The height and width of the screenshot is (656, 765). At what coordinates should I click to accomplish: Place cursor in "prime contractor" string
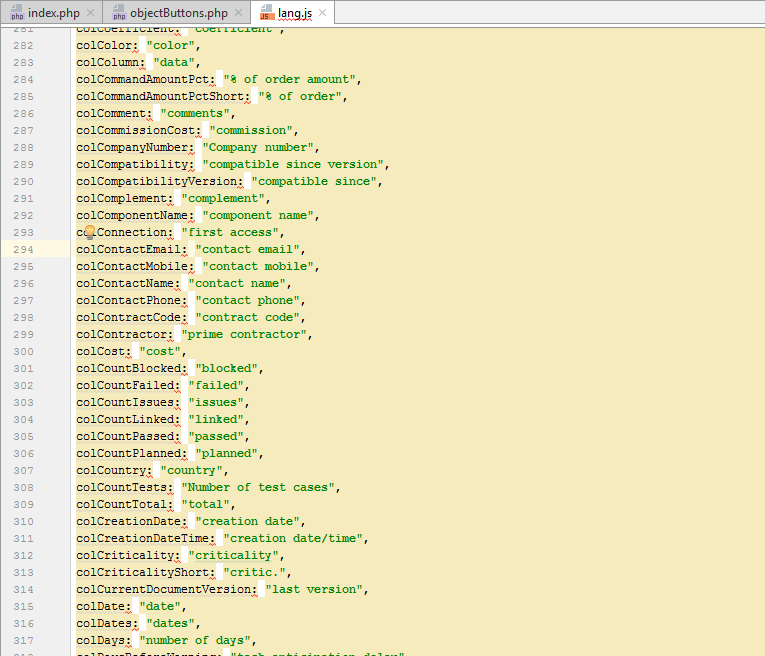(247, 334)
